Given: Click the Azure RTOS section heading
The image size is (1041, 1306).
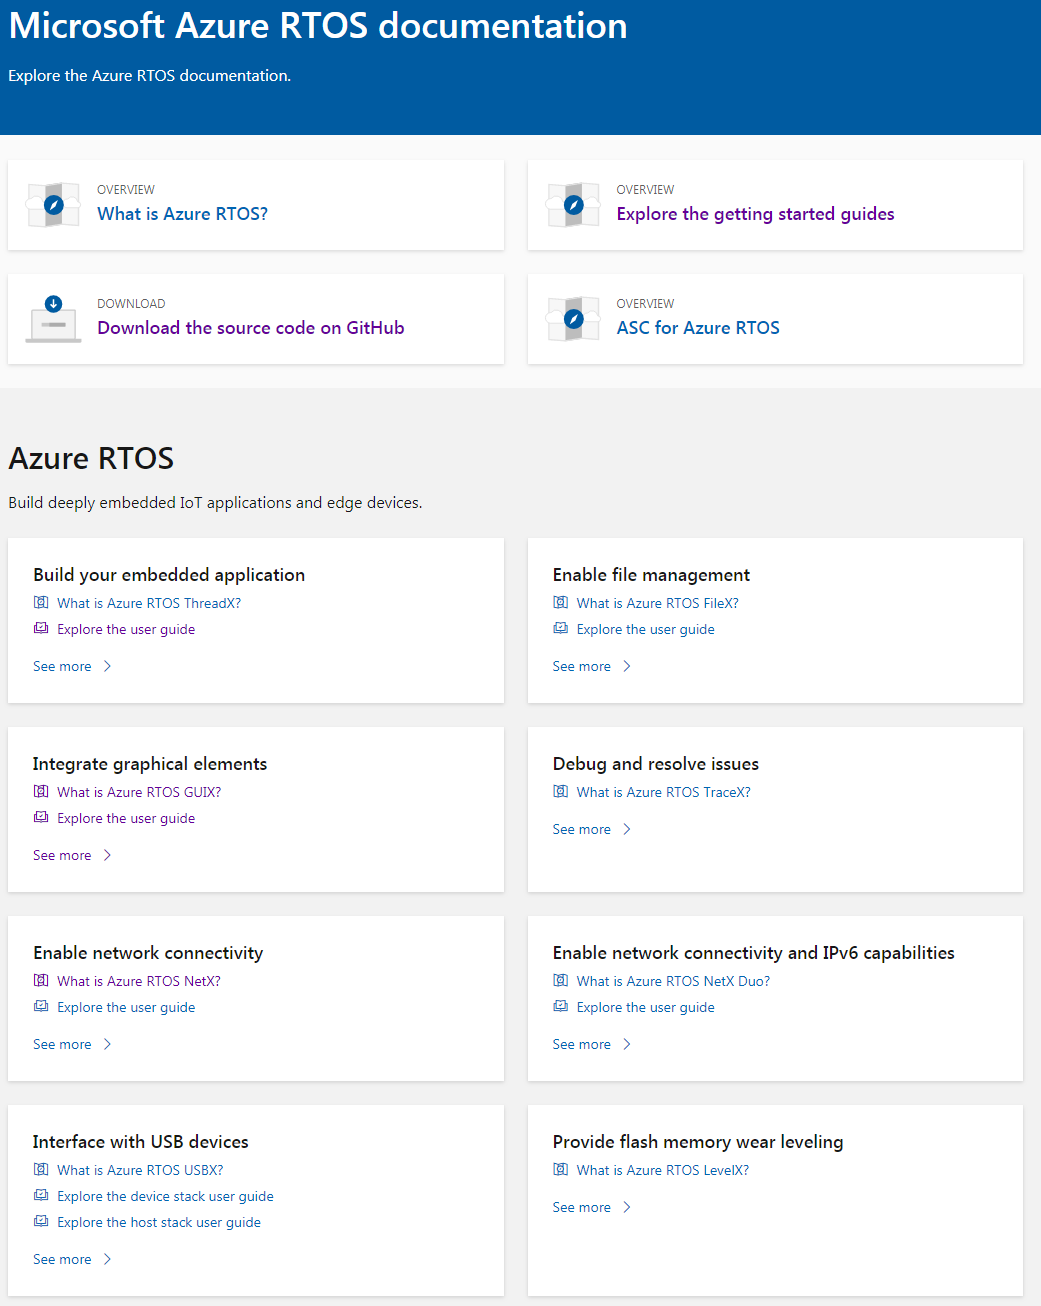Looking at the screenshot, I should pyautogui.click(x=91, y=458).
